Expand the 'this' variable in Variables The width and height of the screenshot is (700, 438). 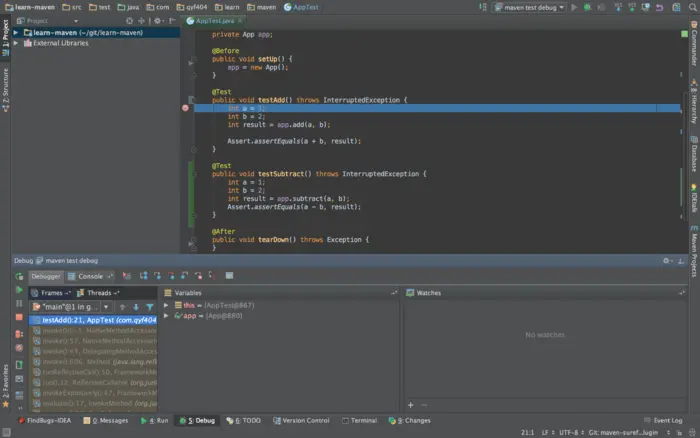166,305
